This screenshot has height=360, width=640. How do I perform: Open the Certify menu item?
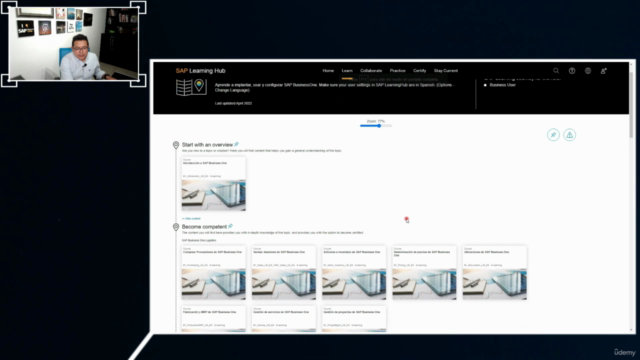click(x=420, y=71)
